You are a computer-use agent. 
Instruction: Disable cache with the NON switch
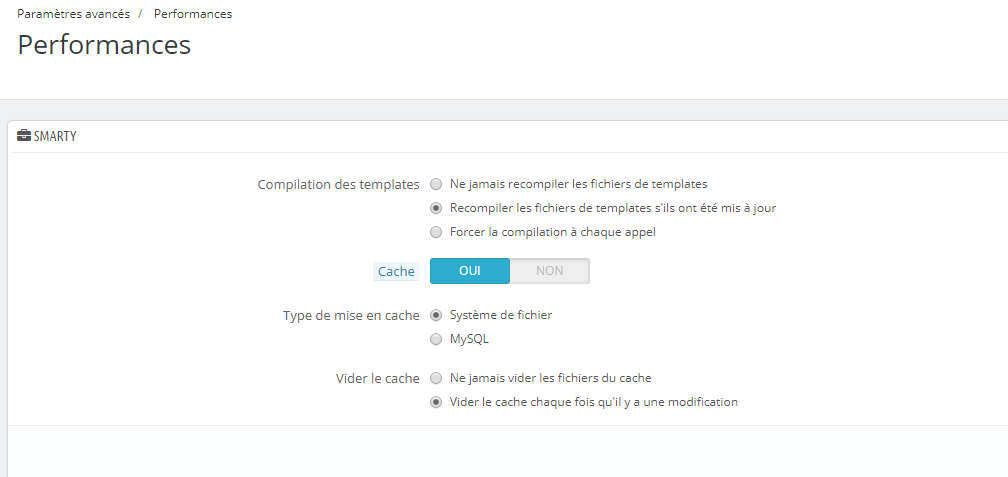550,271
